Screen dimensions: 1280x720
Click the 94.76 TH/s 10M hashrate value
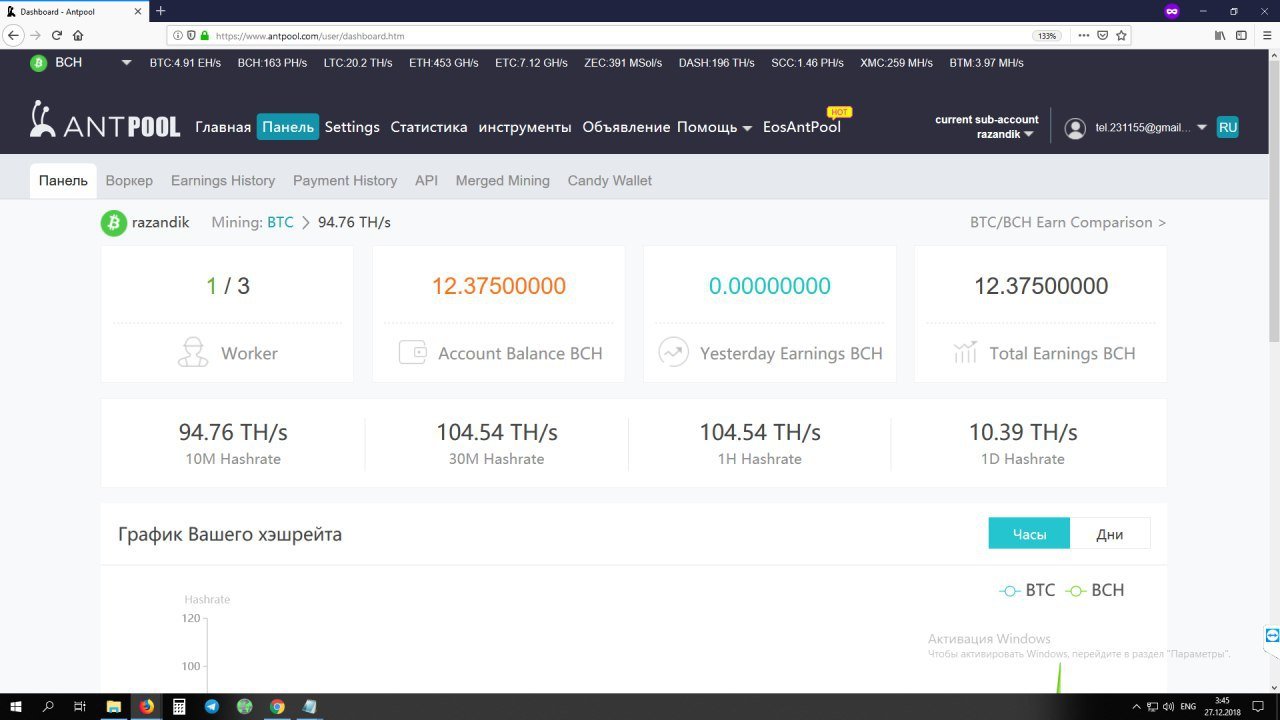pos(233,433)
